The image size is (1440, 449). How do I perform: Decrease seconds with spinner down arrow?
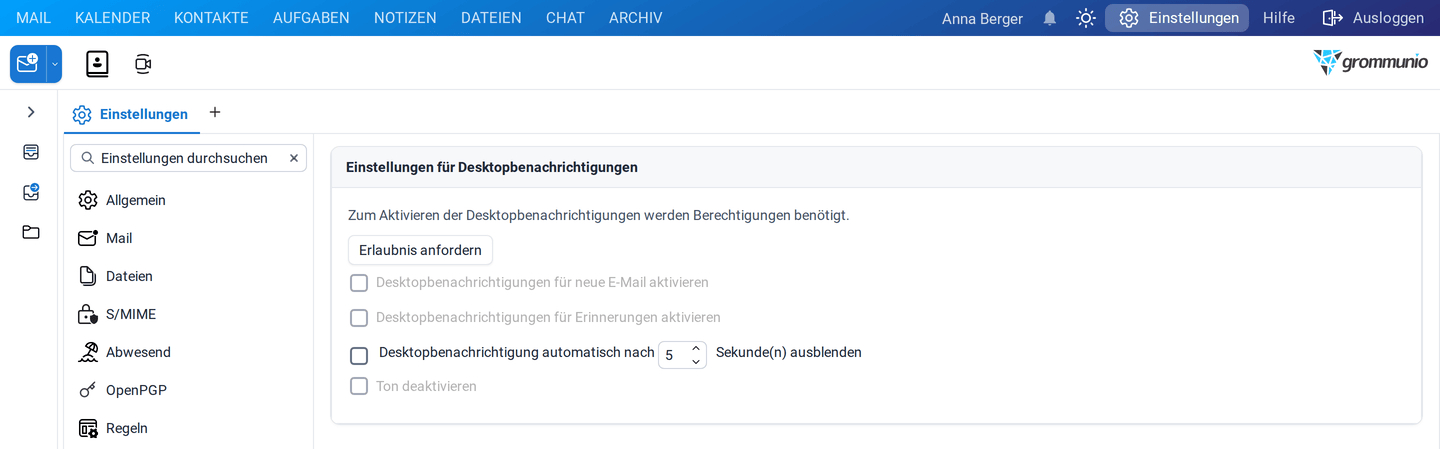point(696,362)
